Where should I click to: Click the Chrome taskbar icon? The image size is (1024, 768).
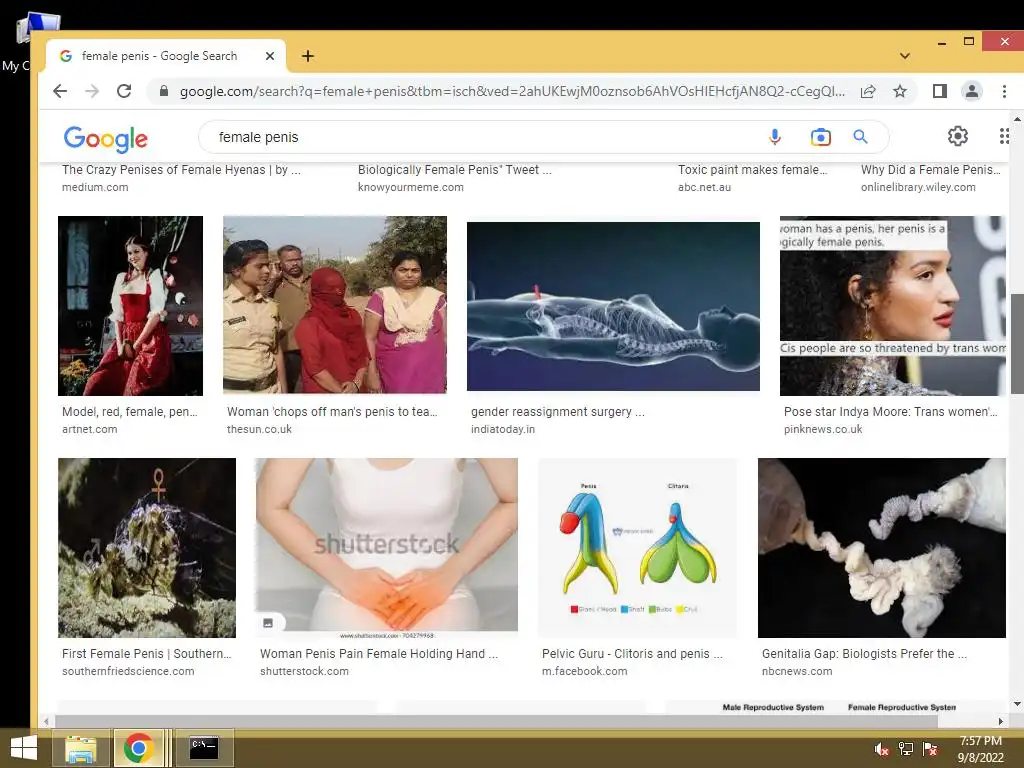click(138, 748)
